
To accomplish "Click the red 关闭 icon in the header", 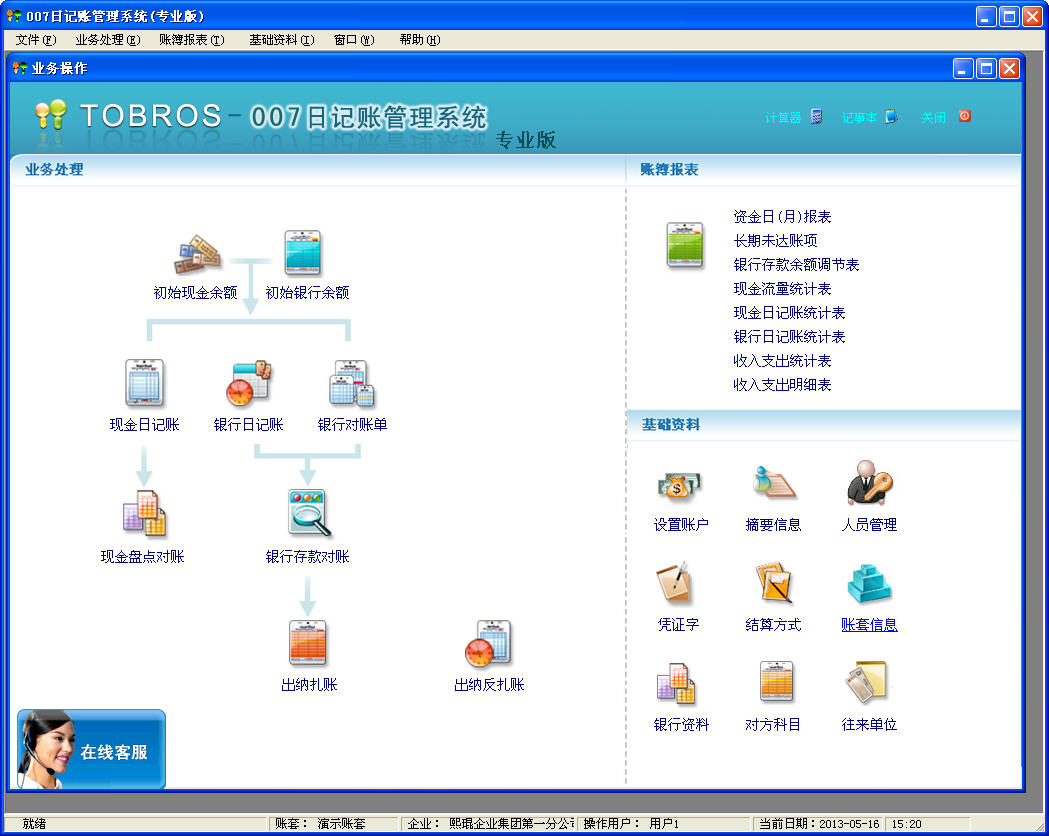I will pos(964,116).
